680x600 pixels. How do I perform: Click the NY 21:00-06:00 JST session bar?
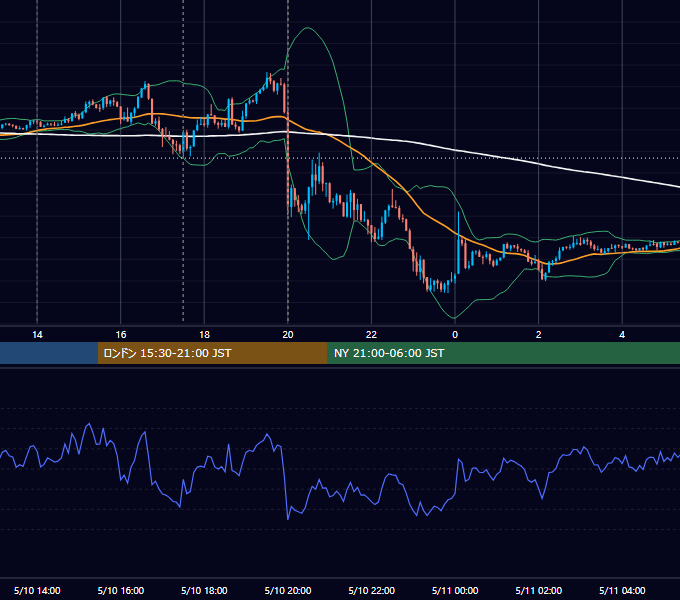click(x=503, y=353)
